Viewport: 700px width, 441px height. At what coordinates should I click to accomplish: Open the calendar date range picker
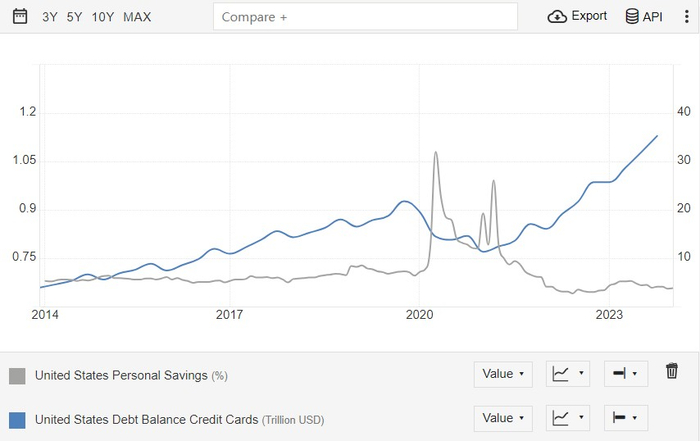19,16
